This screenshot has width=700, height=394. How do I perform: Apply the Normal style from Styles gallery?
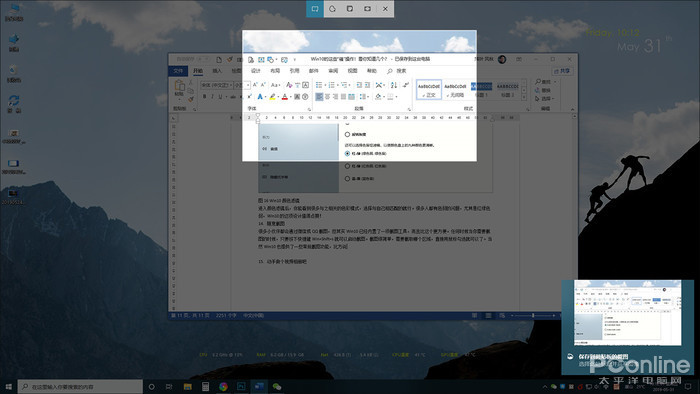[x=429, y=90]
